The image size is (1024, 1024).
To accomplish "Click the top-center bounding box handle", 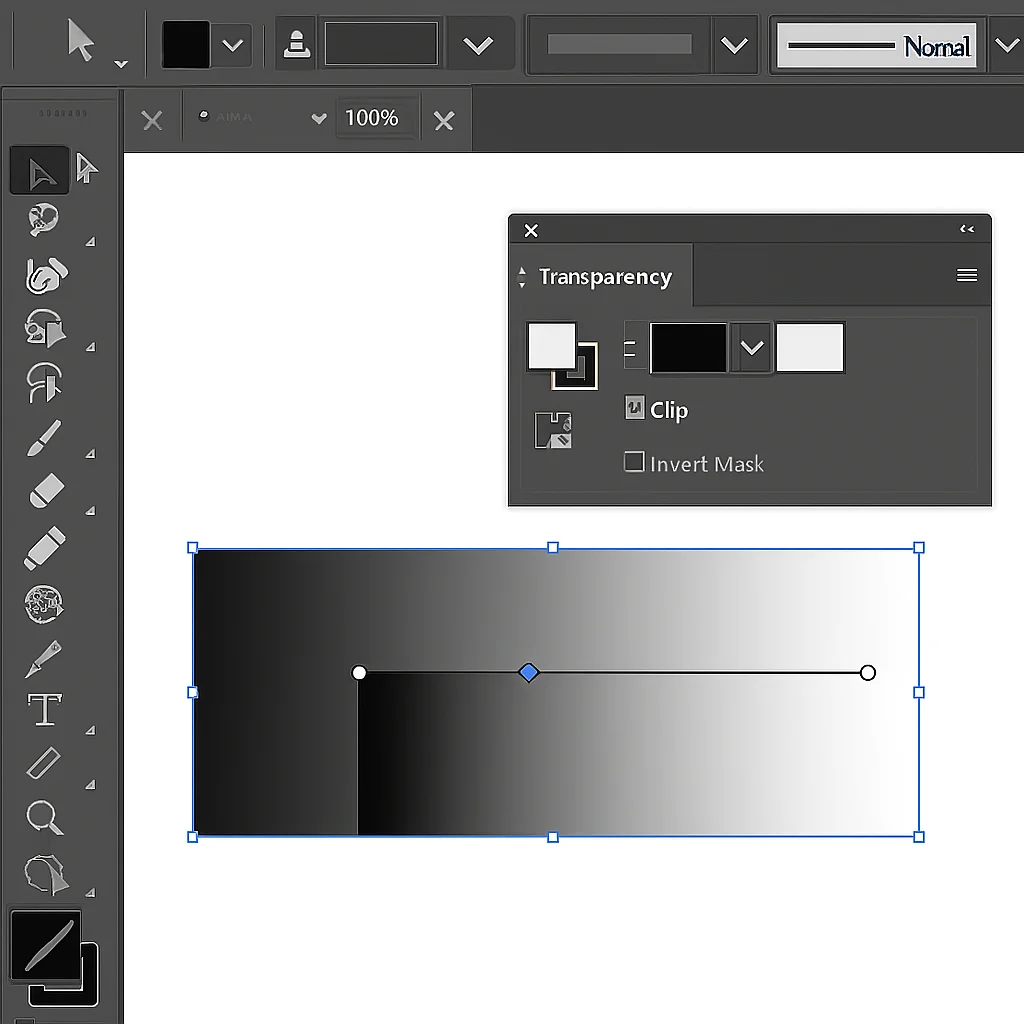I will pyautogui.click(x=552, y=547).
